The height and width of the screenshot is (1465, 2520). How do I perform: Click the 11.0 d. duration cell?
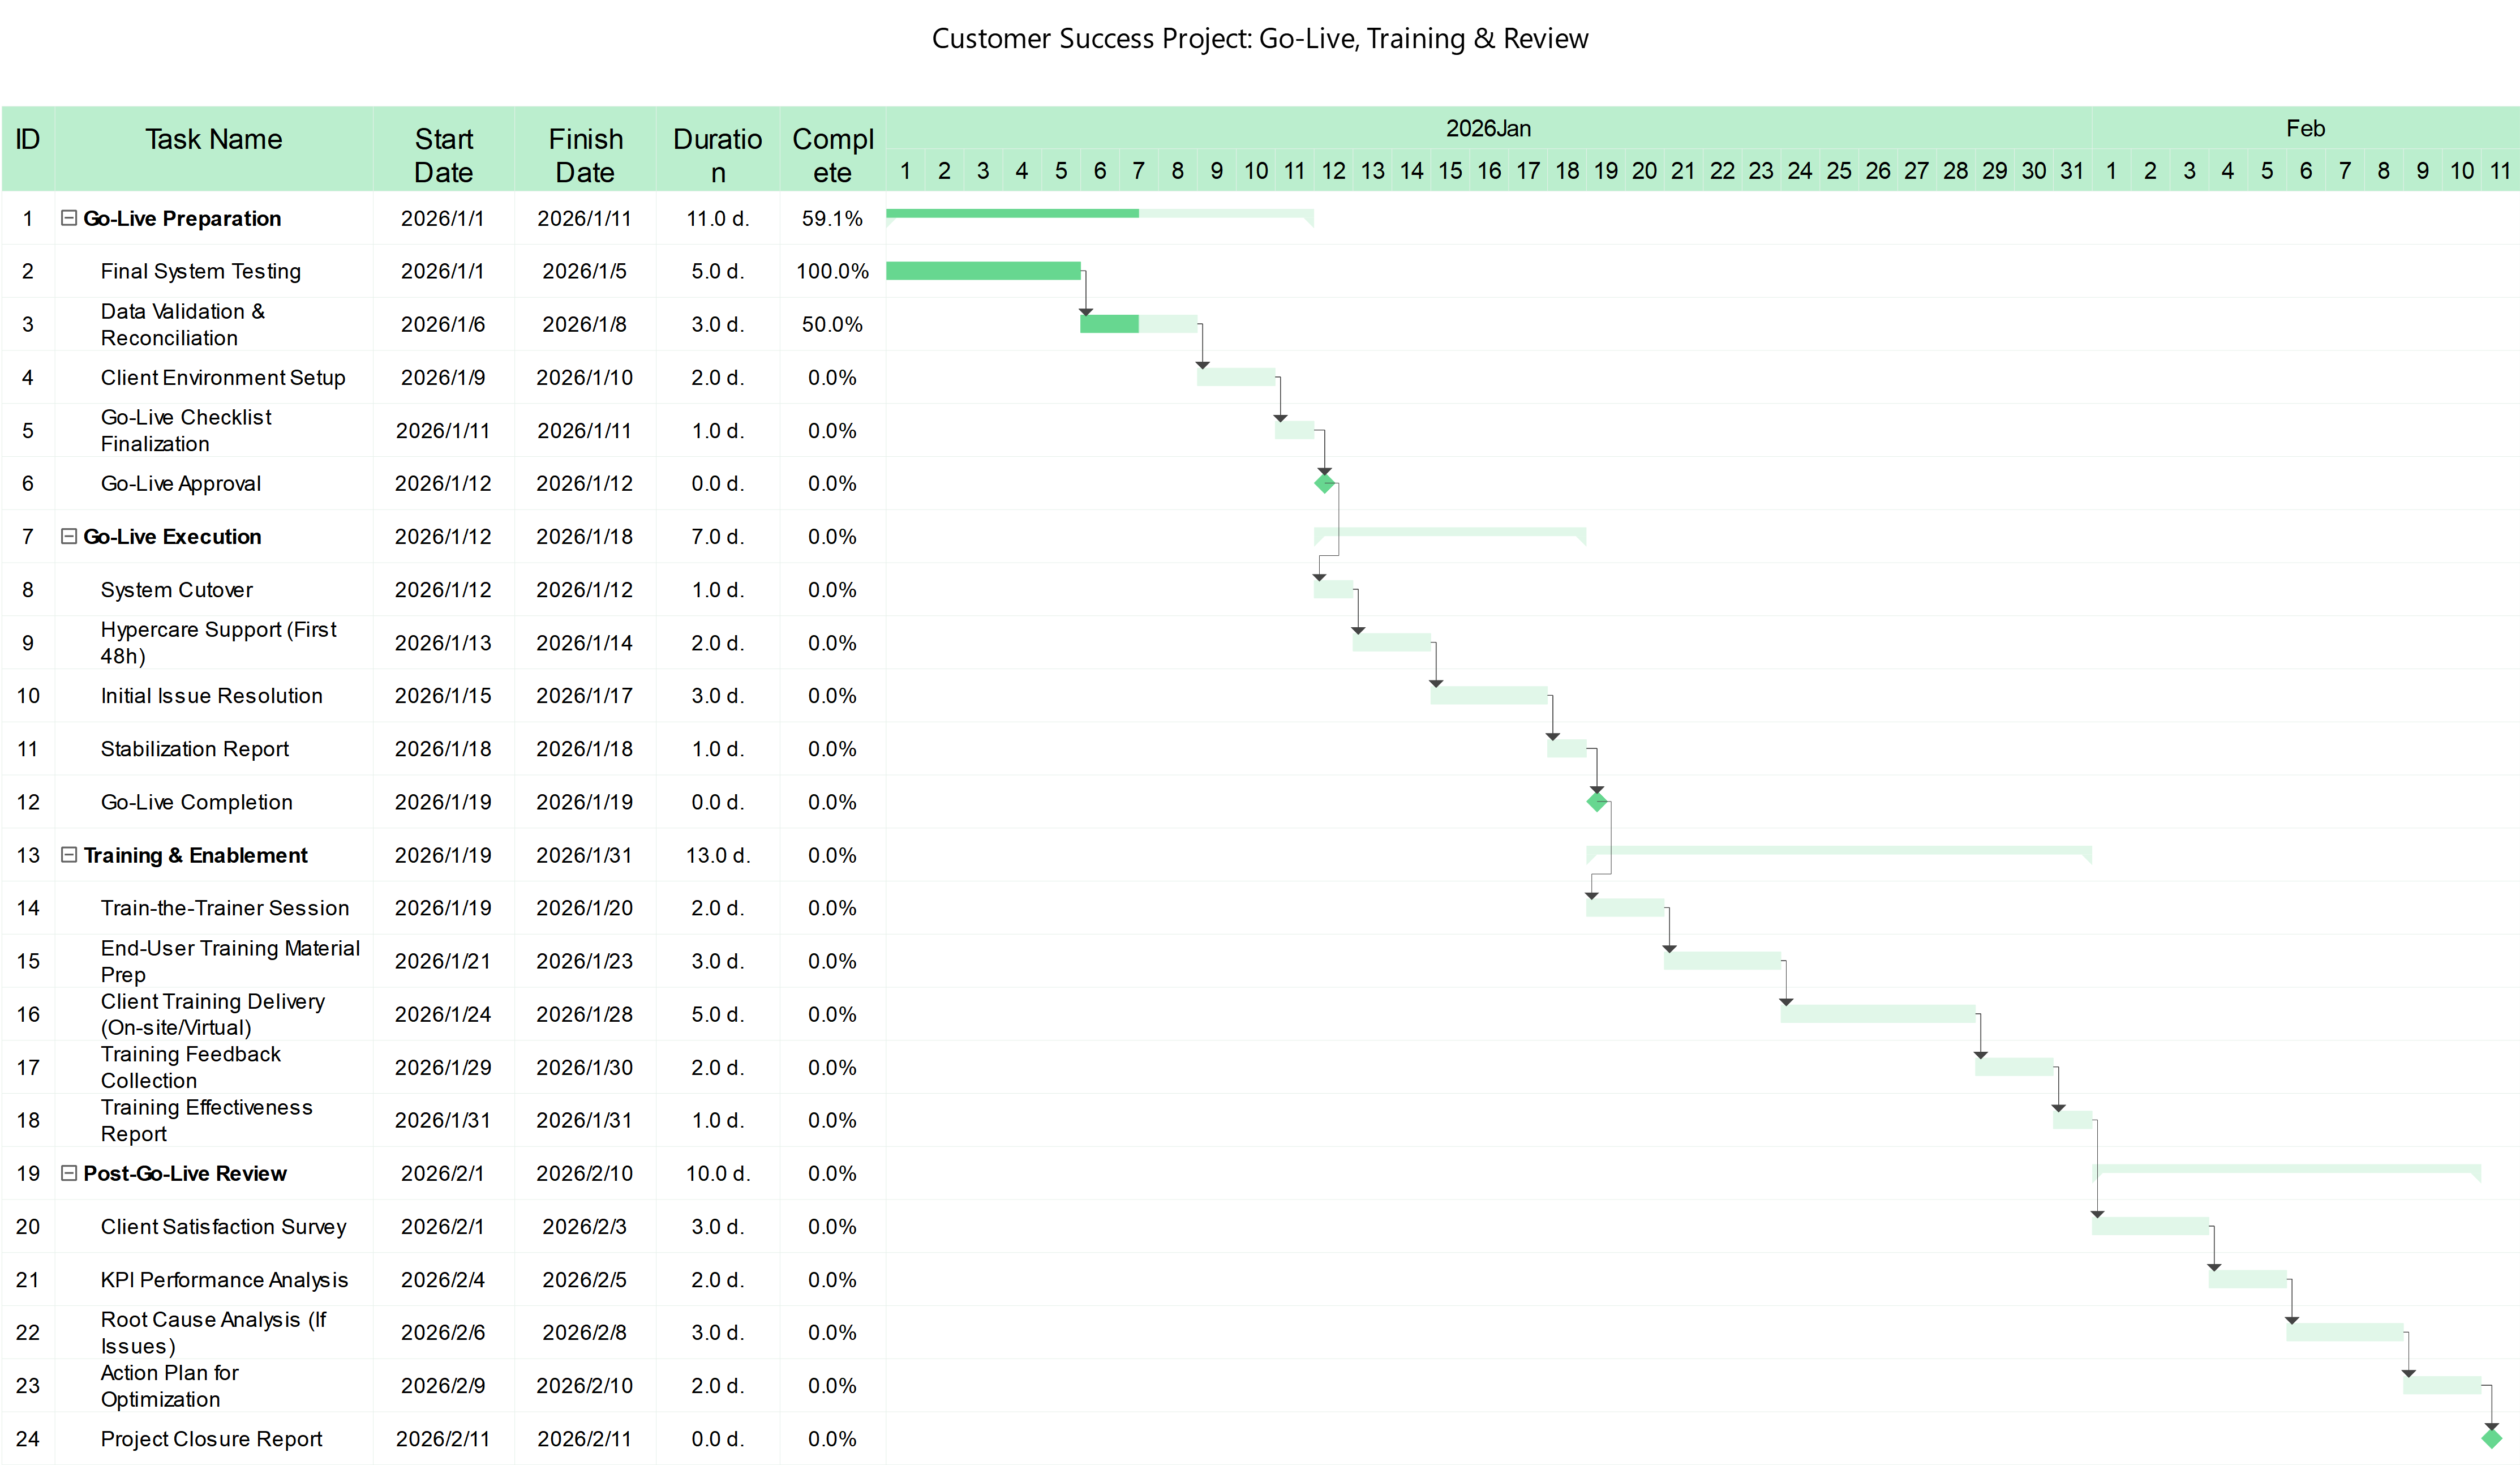pyautogui.click(x=718, y=218)
